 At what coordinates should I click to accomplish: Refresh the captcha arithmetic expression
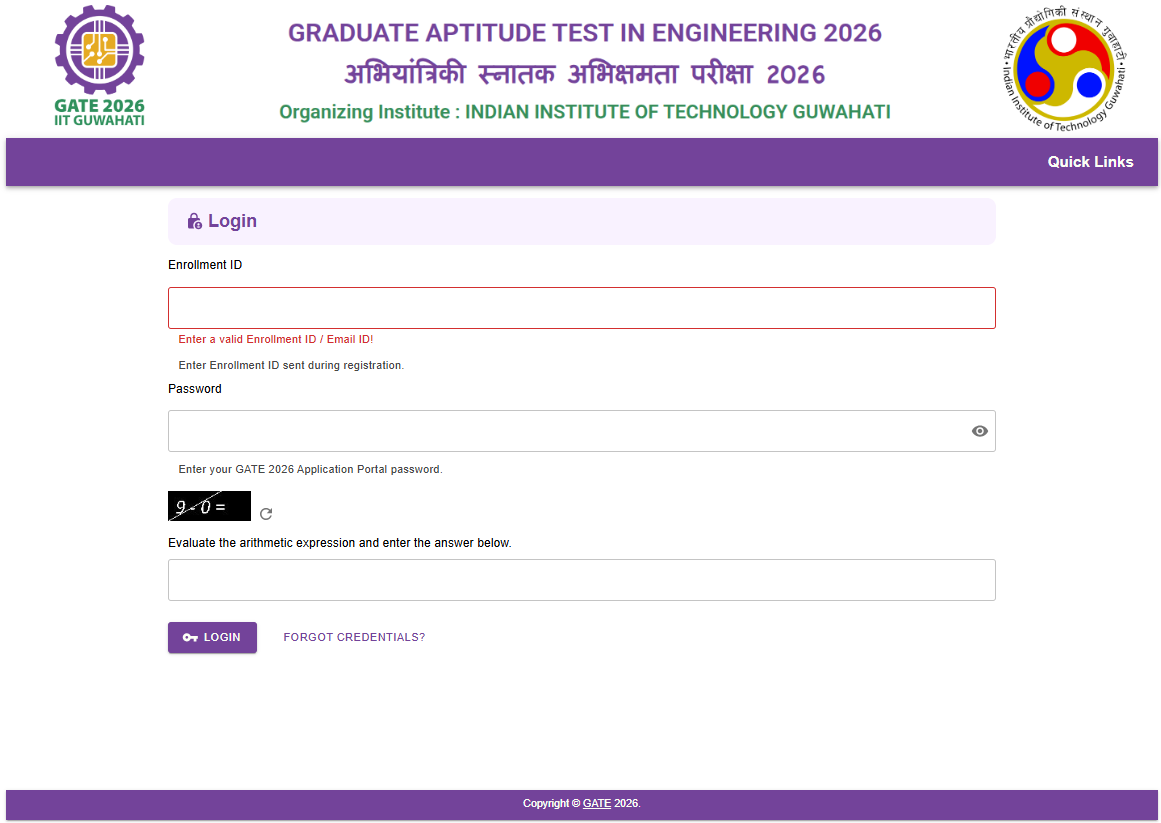265,513
